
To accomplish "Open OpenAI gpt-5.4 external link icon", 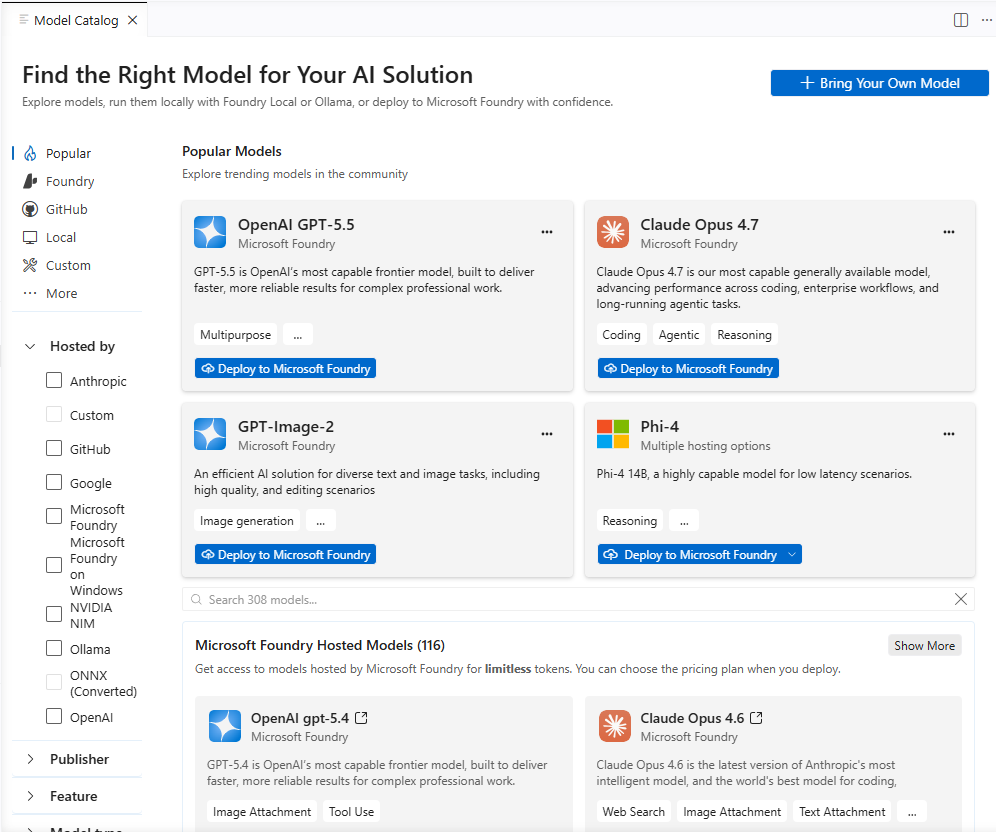I will pyautogui.click(x=361, y=718).
